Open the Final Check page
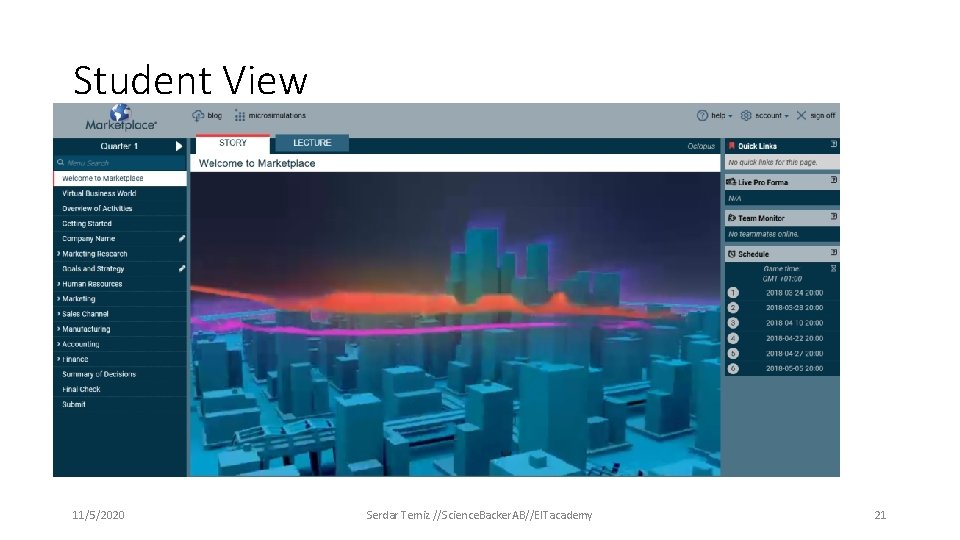The height and width of the screenshot is (540, 960). click(120, 389)
